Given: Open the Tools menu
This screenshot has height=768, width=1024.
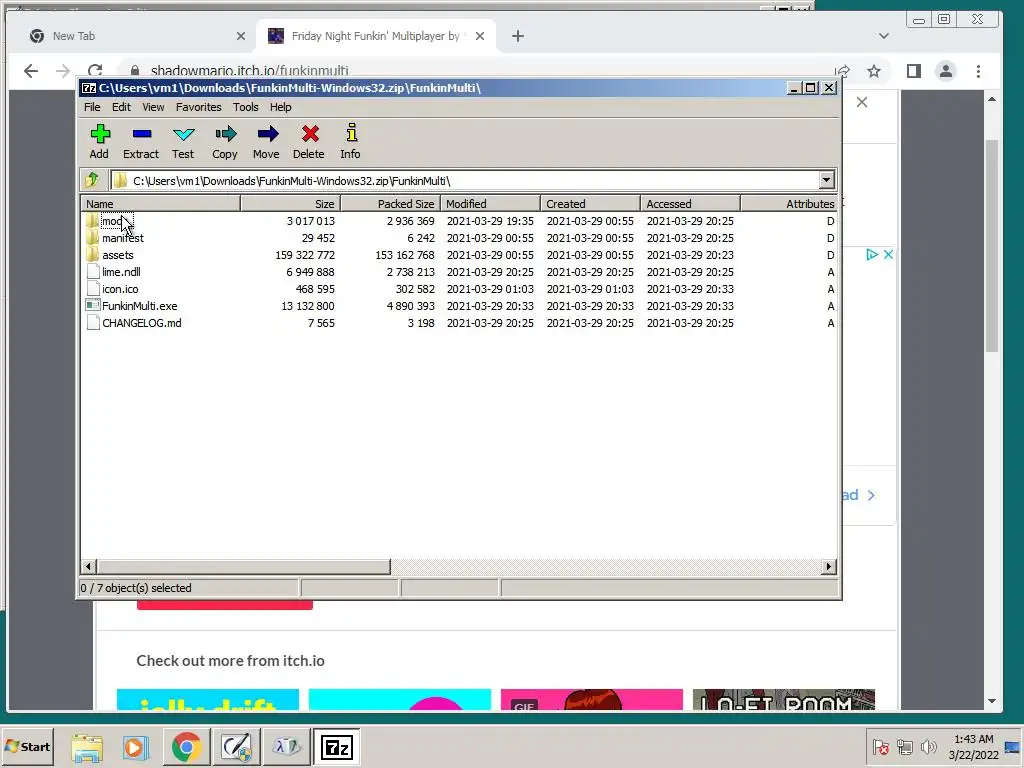Looking at the screenshot, I should coord(246,107).
